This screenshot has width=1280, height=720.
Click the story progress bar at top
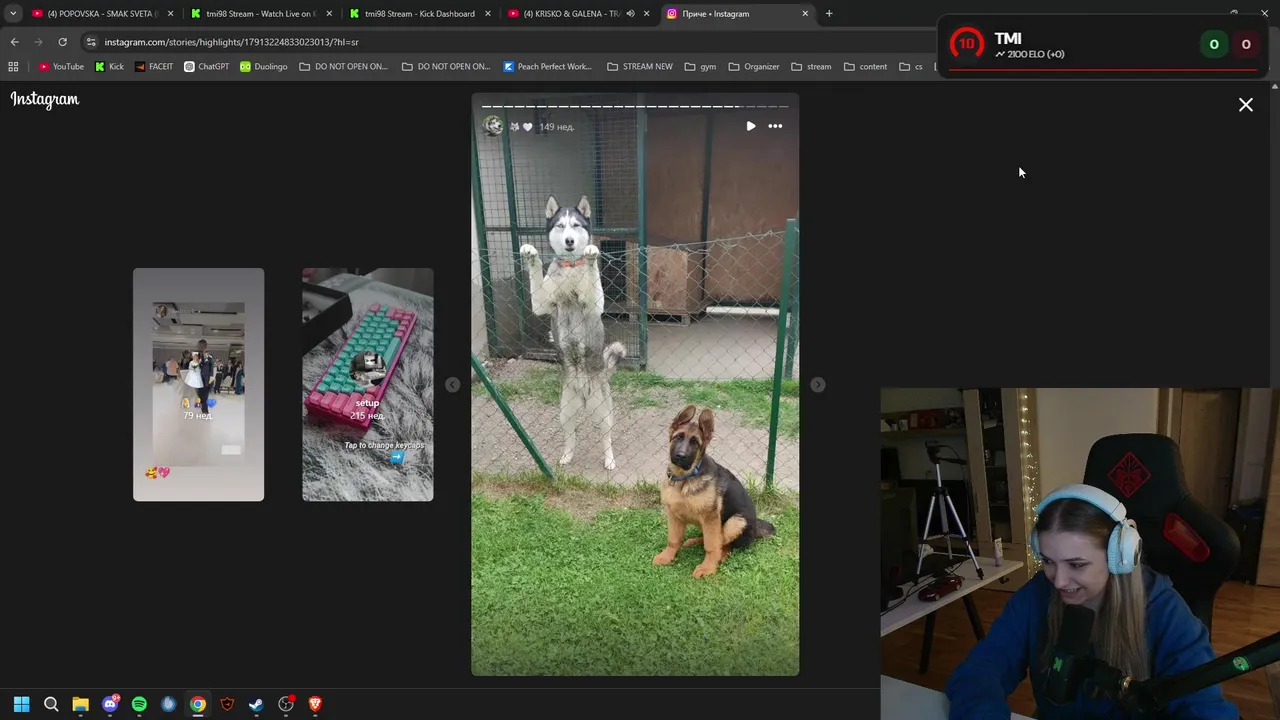point(635,106)
